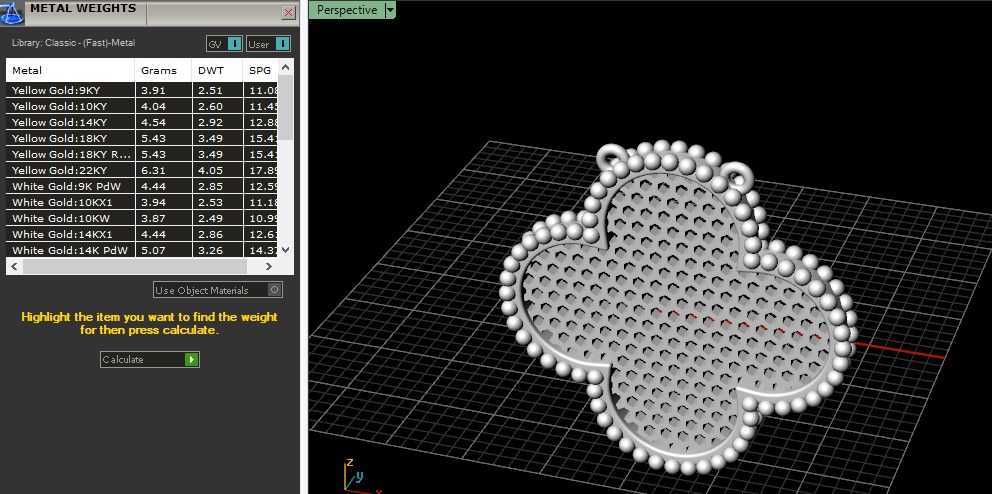Select the Yellow Gold:22KY row
The image size is (992, 494).
[x=142, y=170]
